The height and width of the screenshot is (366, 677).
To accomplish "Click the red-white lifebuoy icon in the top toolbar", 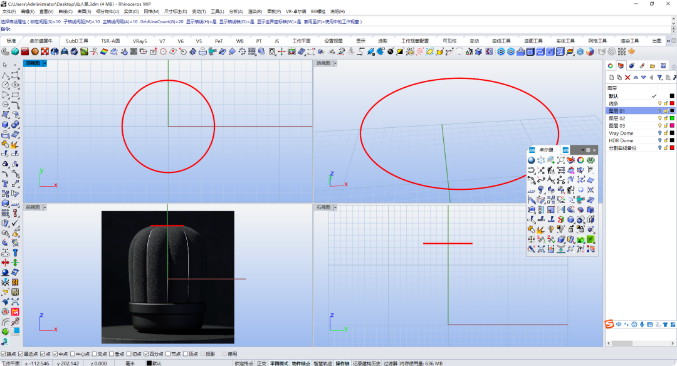I will [44, 52].
